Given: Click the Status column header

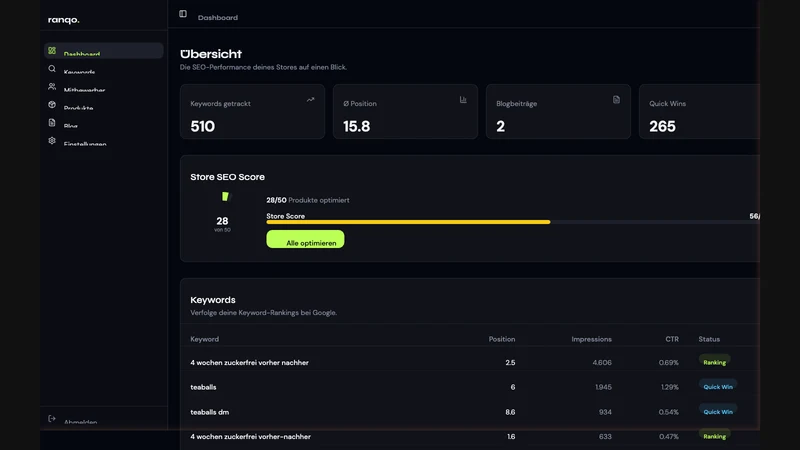Looking at the screenshot, I should click(709, 339).
